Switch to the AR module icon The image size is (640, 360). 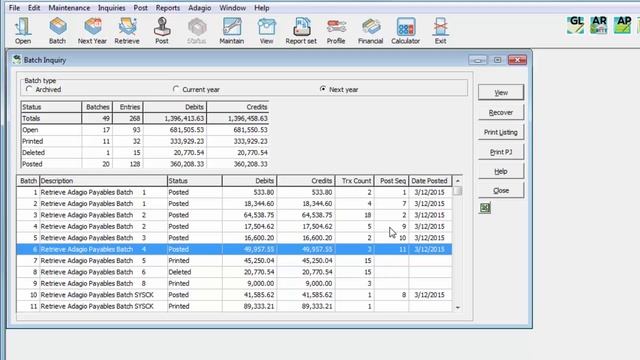(599, 25)
